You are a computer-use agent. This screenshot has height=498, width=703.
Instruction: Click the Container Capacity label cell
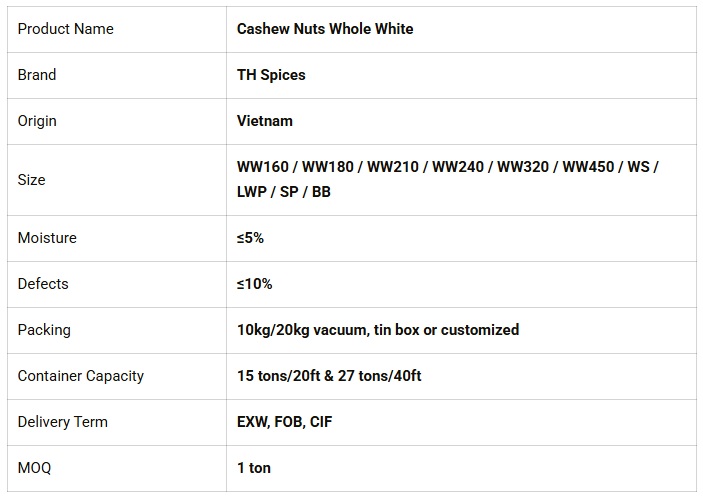81,376
